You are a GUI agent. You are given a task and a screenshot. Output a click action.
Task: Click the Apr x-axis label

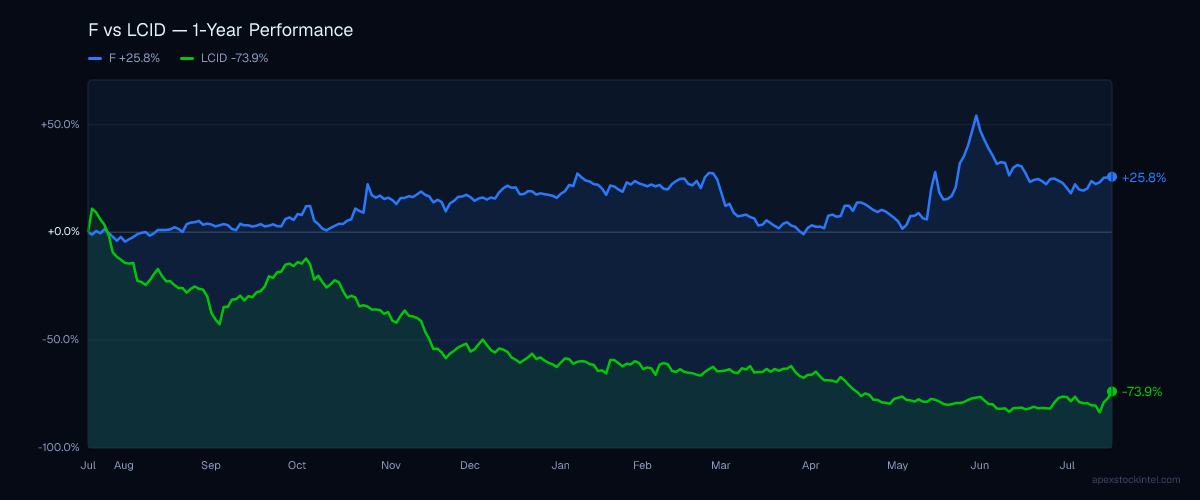[811, 465]
